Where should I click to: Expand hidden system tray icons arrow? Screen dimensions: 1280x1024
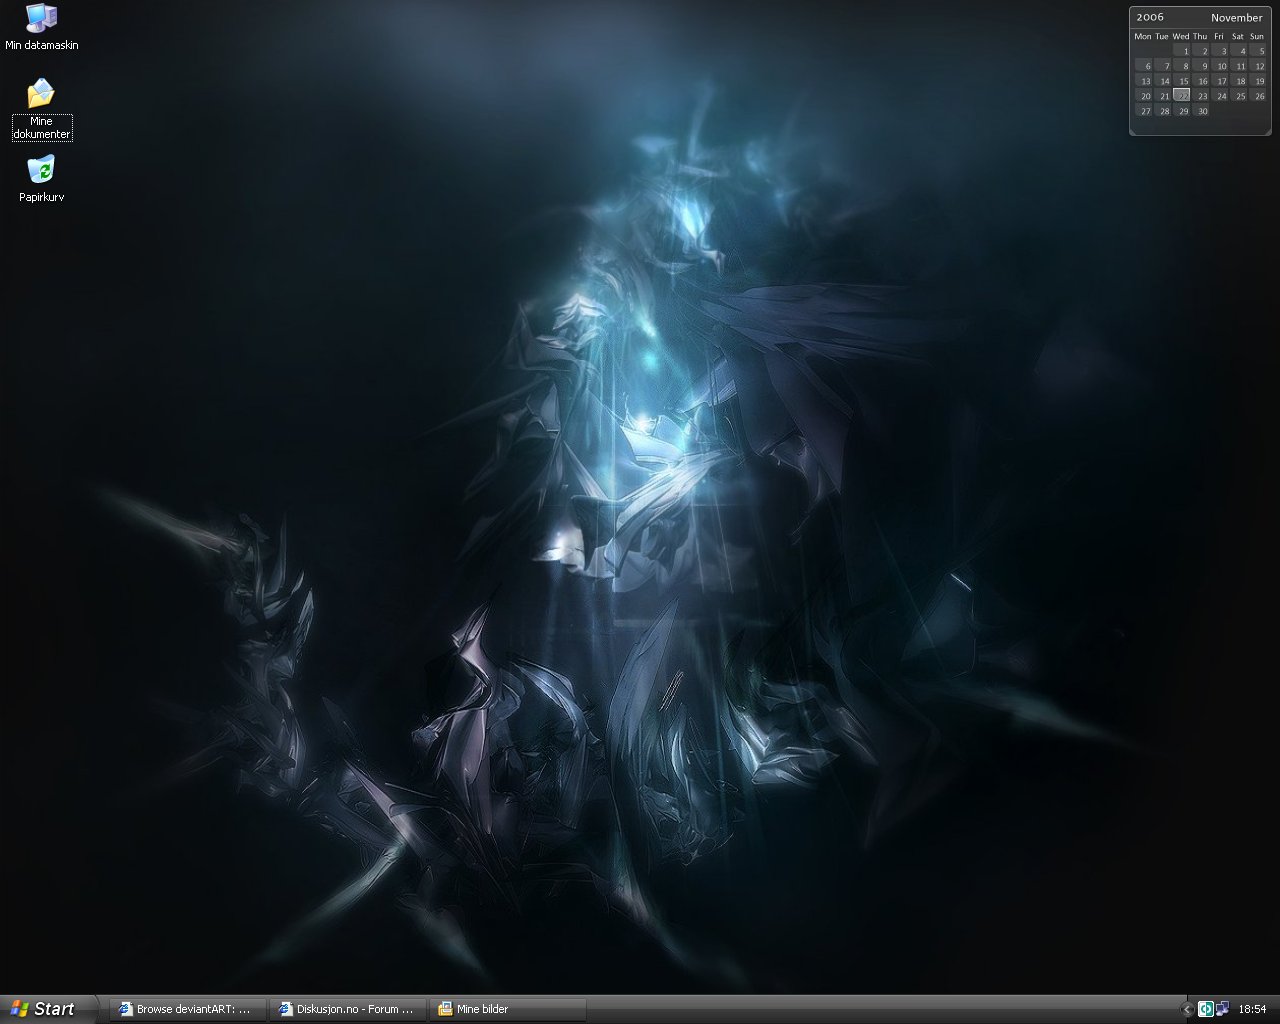click(1187, 1010)
